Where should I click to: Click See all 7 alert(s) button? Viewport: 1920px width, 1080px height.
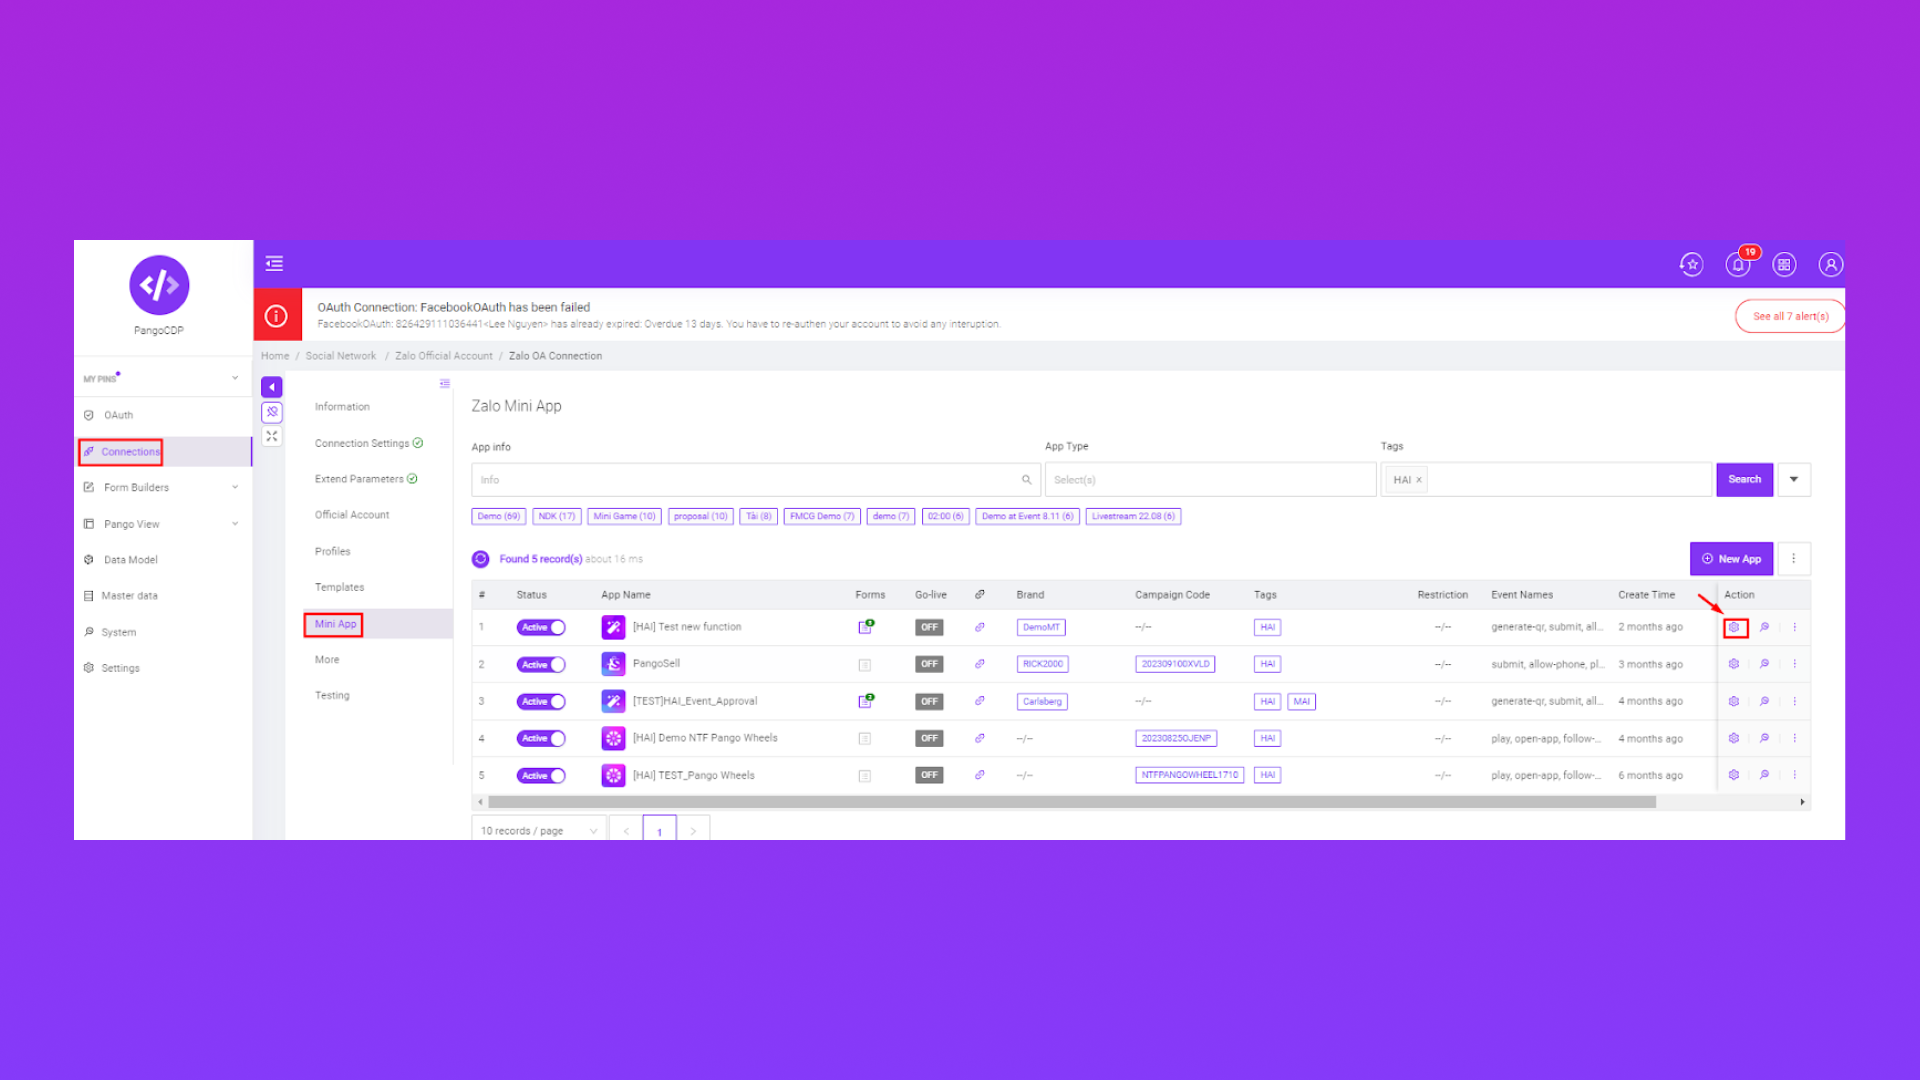1790,316
